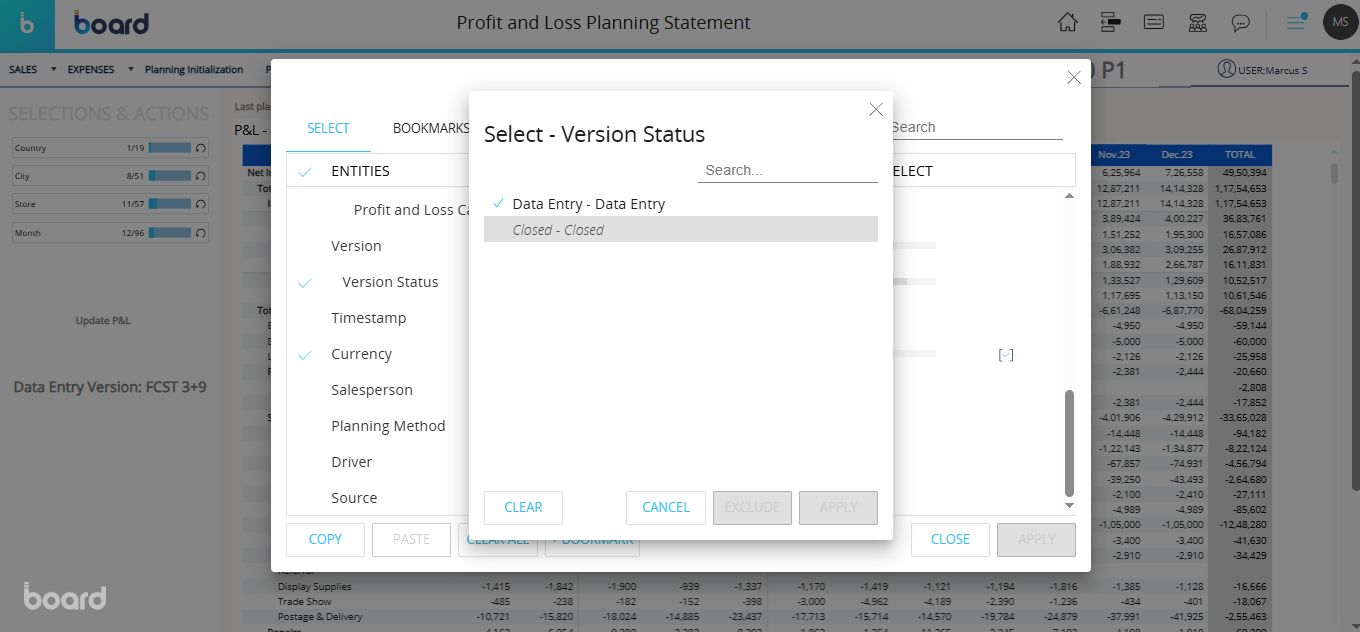Deselect the checked Data Entry item

click(588, 204)
